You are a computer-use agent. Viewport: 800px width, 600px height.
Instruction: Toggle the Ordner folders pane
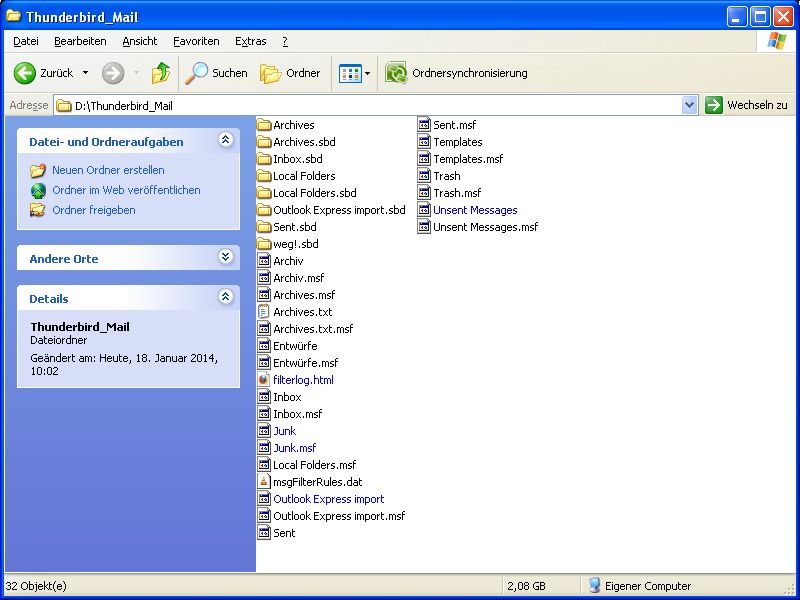pos(290,73)
